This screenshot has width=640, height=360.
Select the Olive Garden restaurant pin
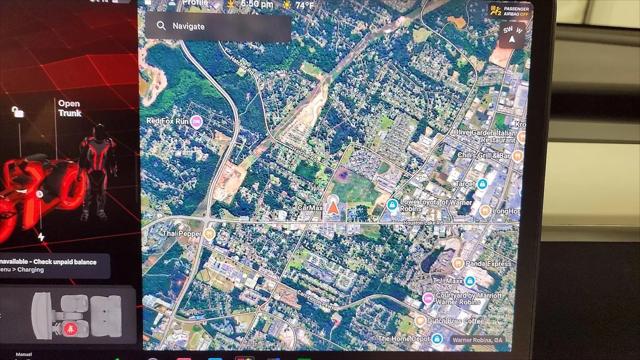pyautogui.click(x=521, y=137)
